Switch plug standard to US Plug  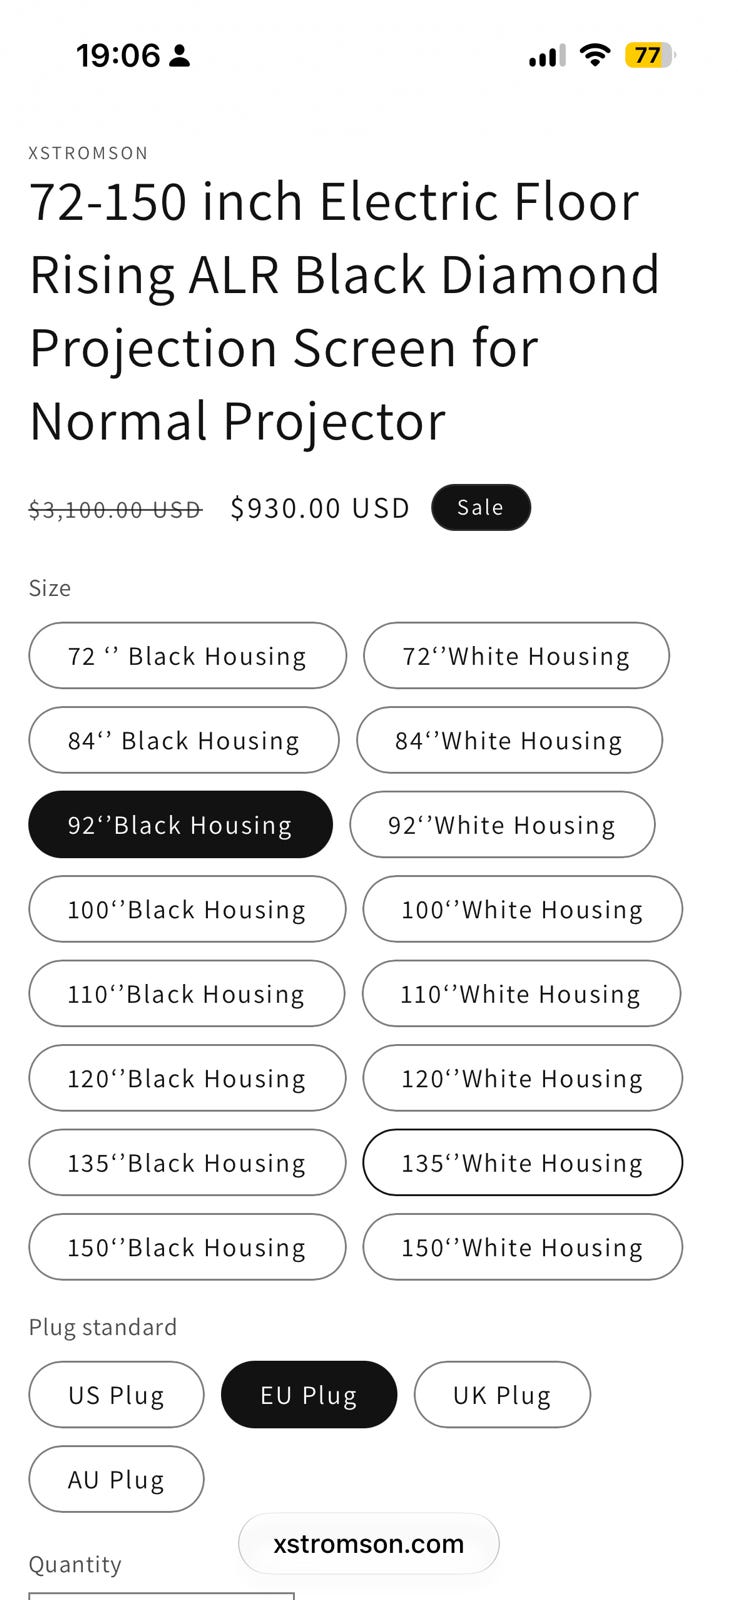point(116,1395)
